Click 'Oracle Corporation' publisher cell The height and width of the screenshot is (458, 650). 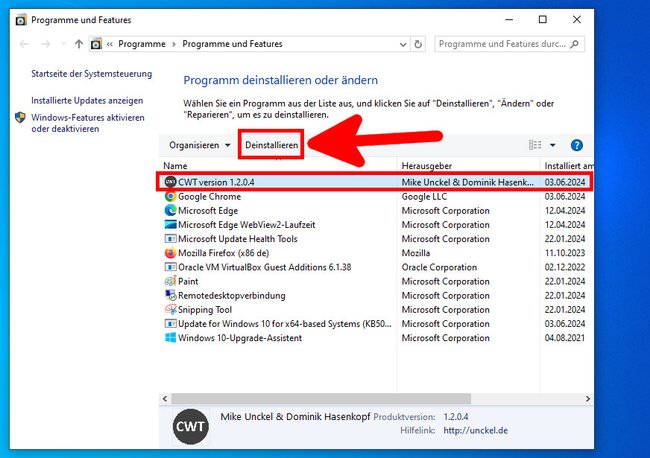[x=439, y=267]
